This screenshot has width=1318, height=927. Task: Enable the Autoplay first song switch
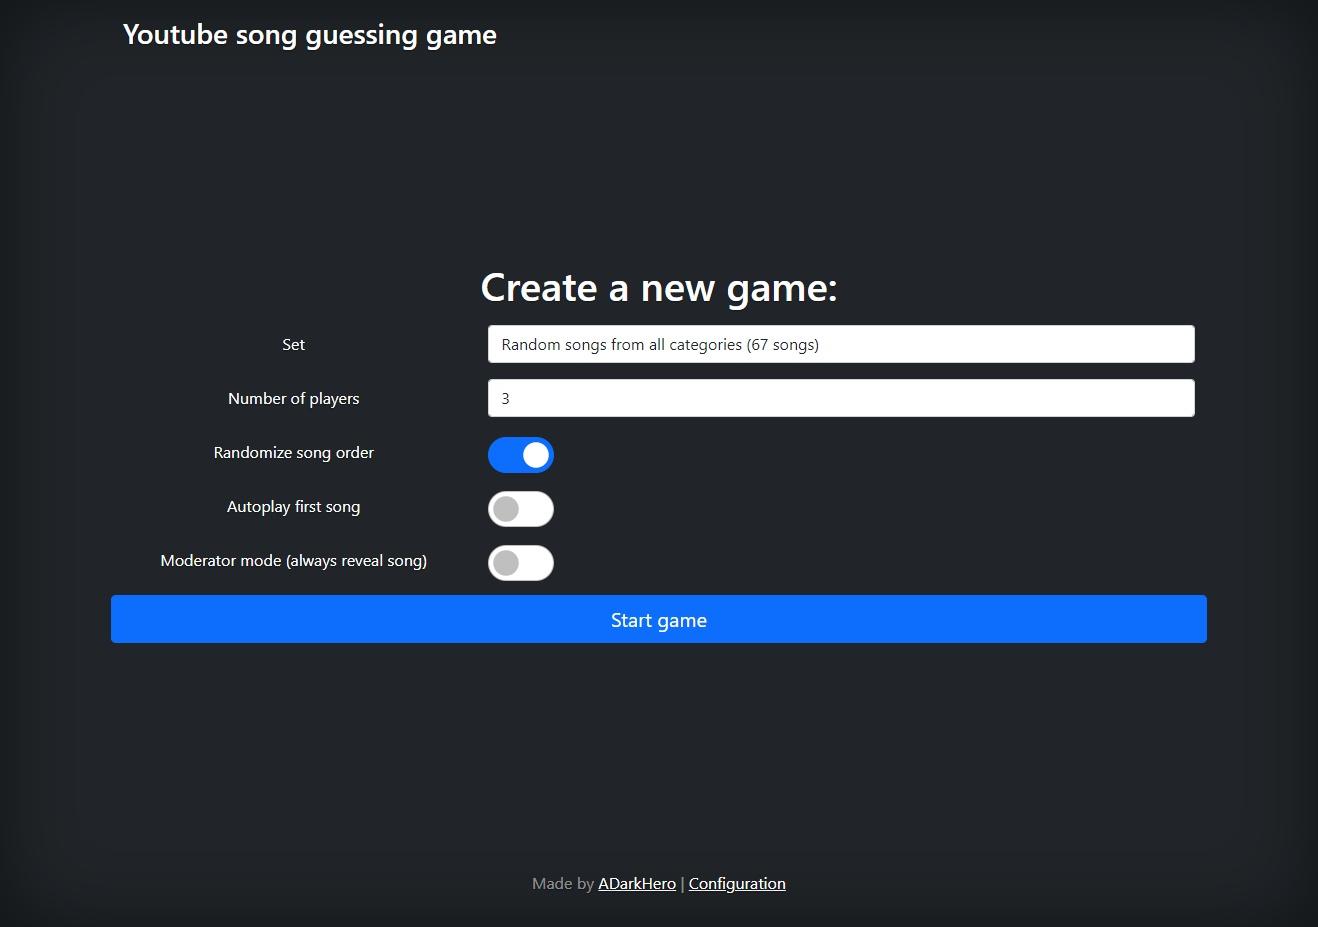click(521, 509)
